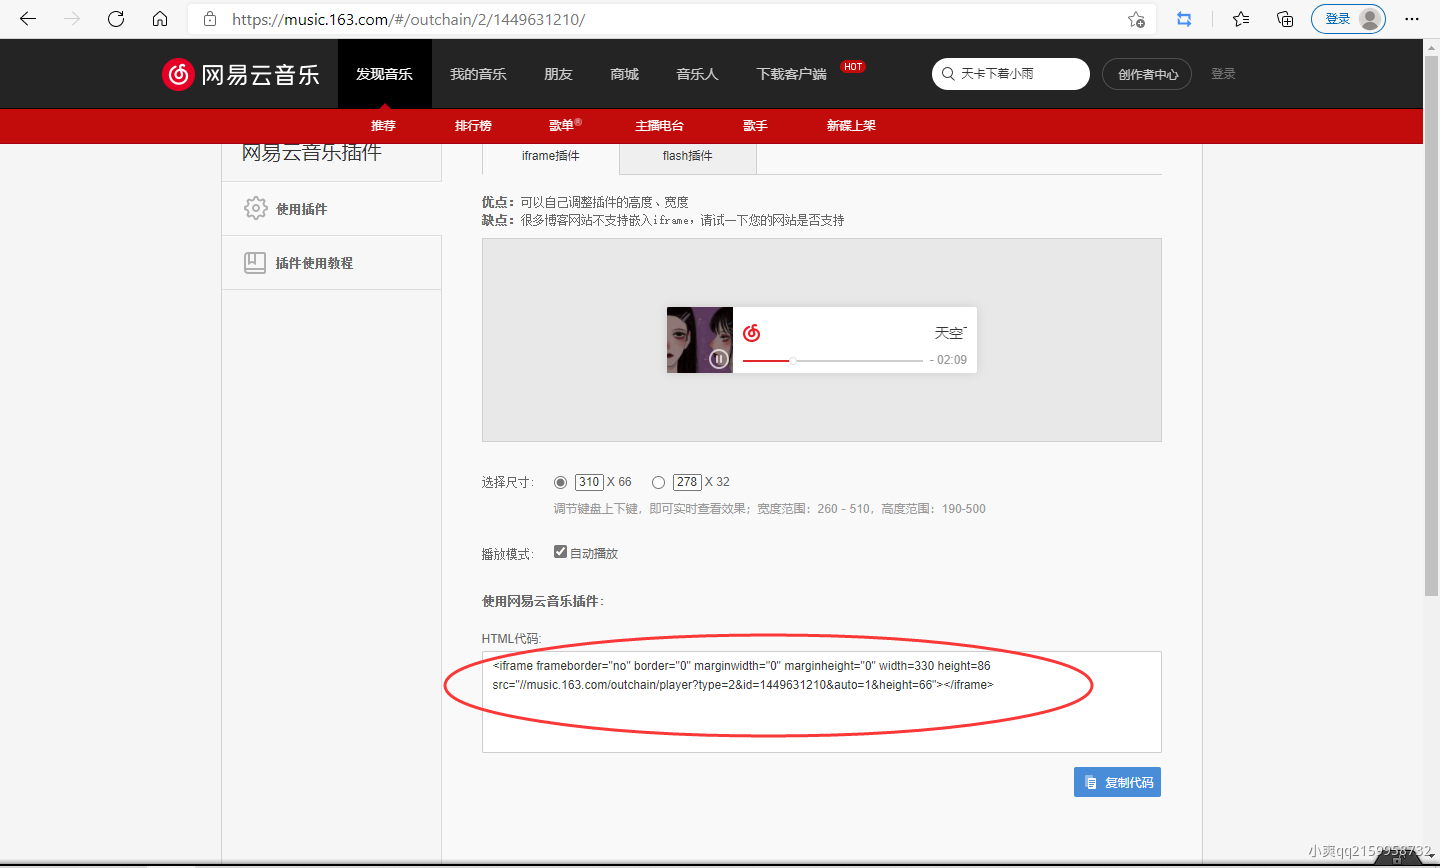Click the NetEase Cloud Music logo
This screenshot has width=1440, height=868.
tap(241, 74)
